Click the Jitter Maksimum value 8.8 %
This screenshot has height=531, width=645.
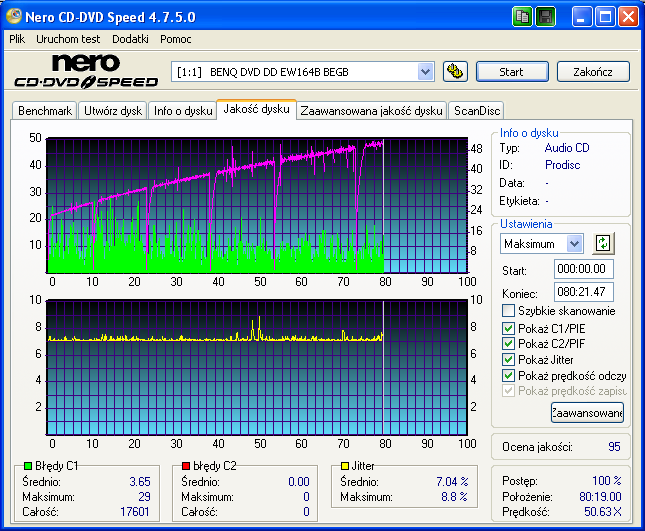point(454,496)
